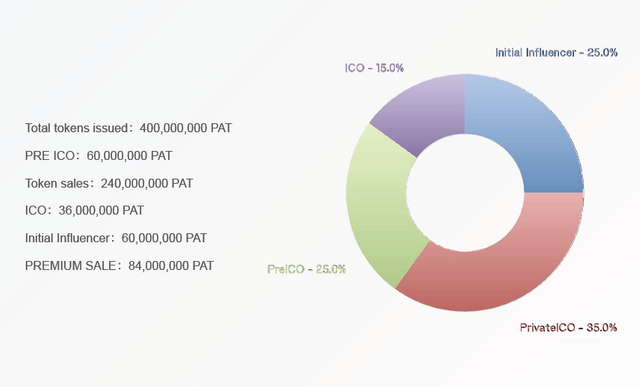Click the 35.0% value in PrivateICO label
Viewport: 640px width, 387px height.
point(602,327)
